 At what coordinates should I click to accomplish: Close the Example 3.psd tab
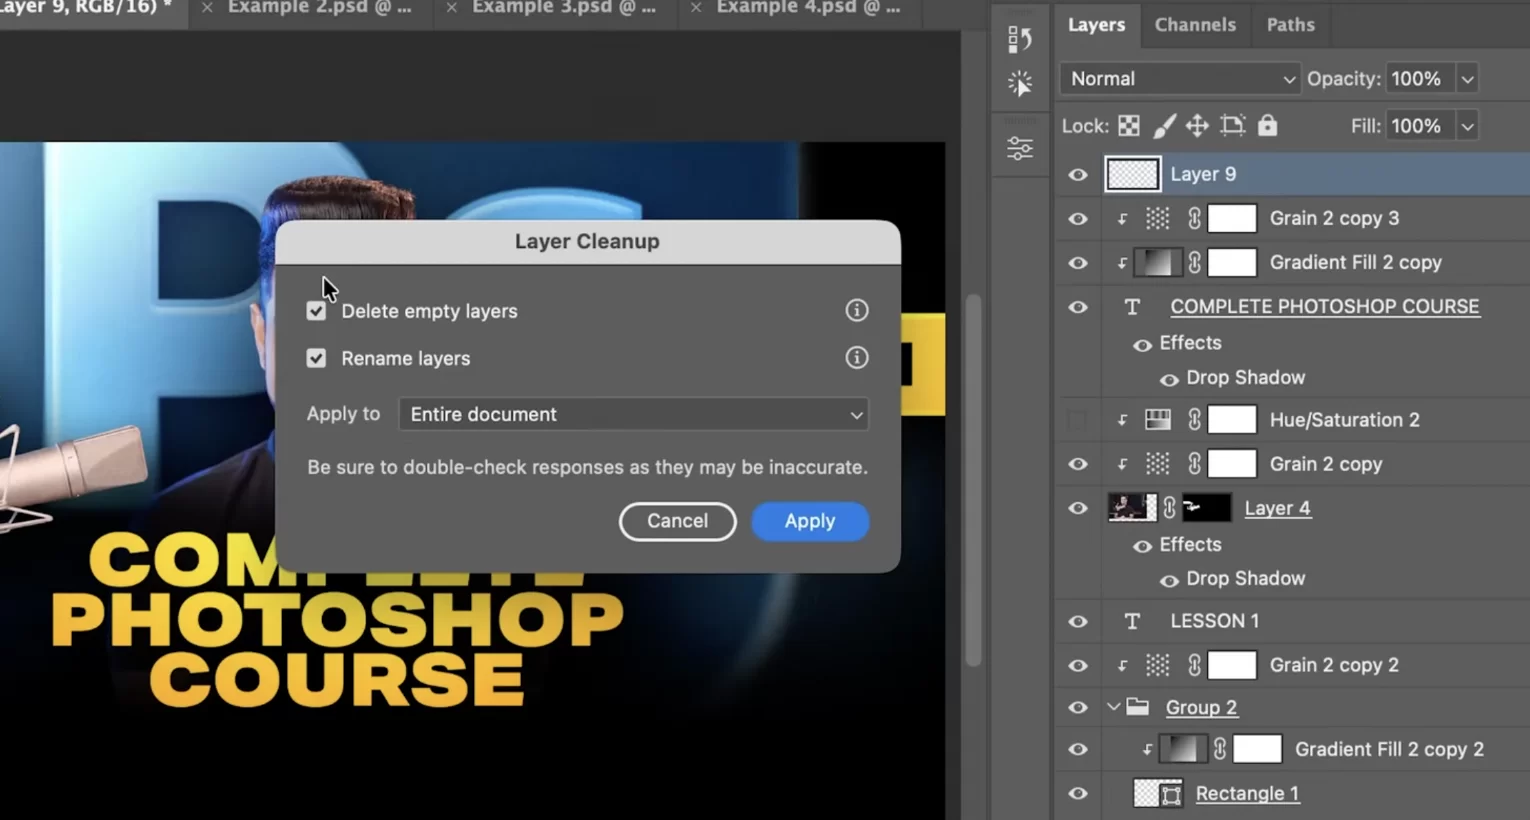click(x=451, y=8)
